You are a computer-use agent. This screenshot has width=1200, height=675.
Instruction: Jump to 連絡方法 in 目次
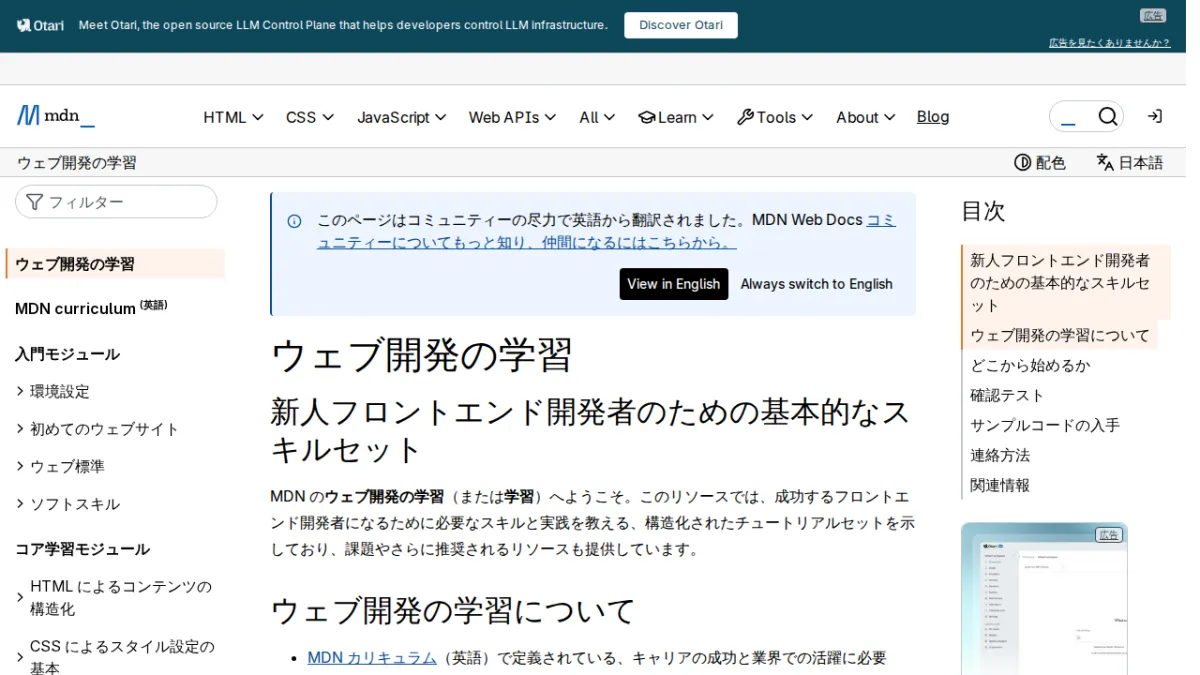pos(1000,455)
